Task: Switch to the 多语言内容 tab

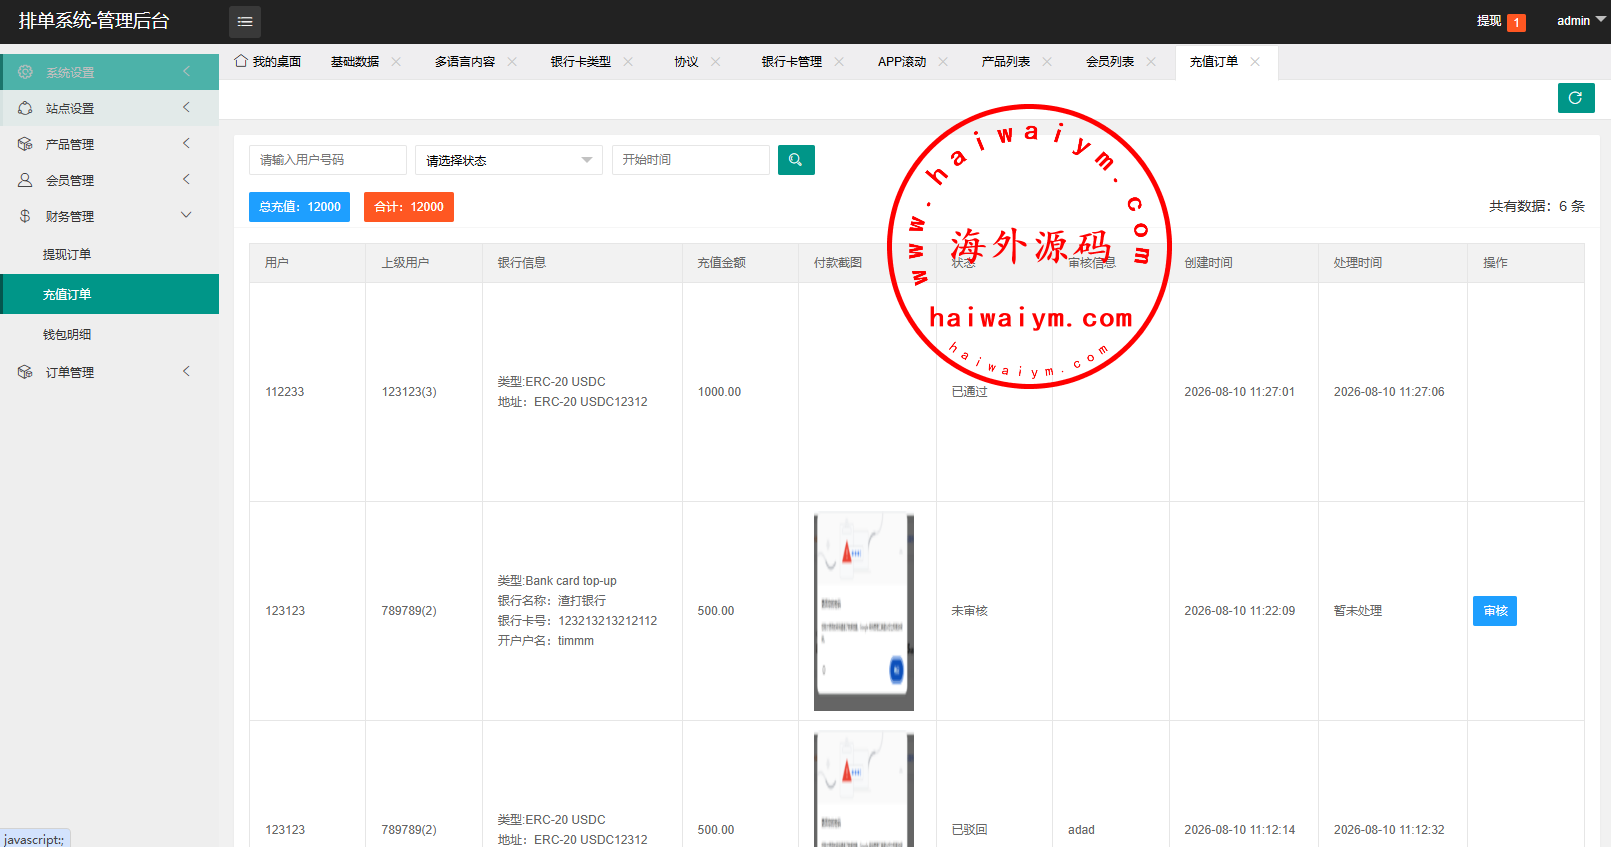Action: point(465,62)
